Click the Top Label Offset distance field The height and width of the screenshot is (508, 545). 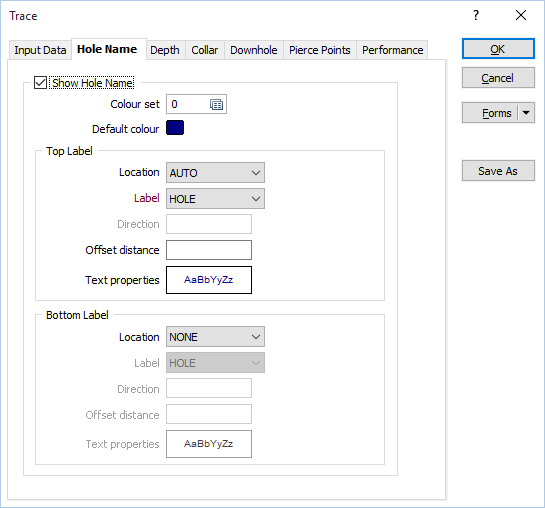209,250
